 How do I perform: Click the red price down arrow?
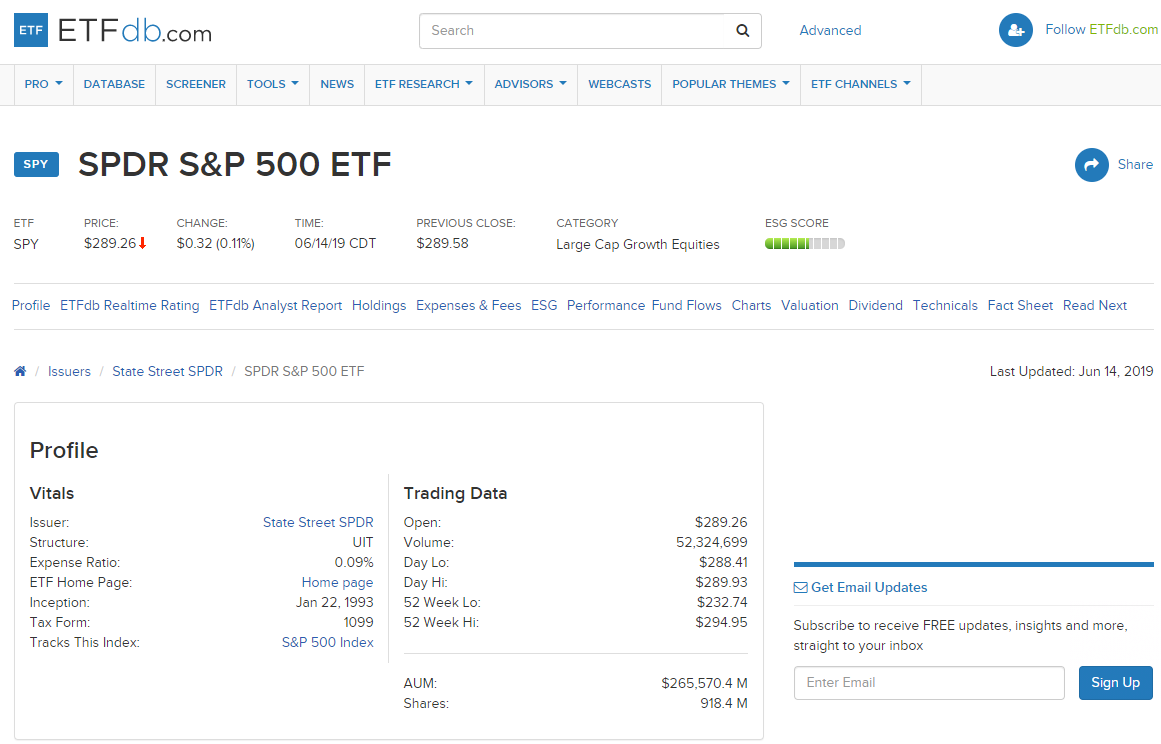click(143, 244)
